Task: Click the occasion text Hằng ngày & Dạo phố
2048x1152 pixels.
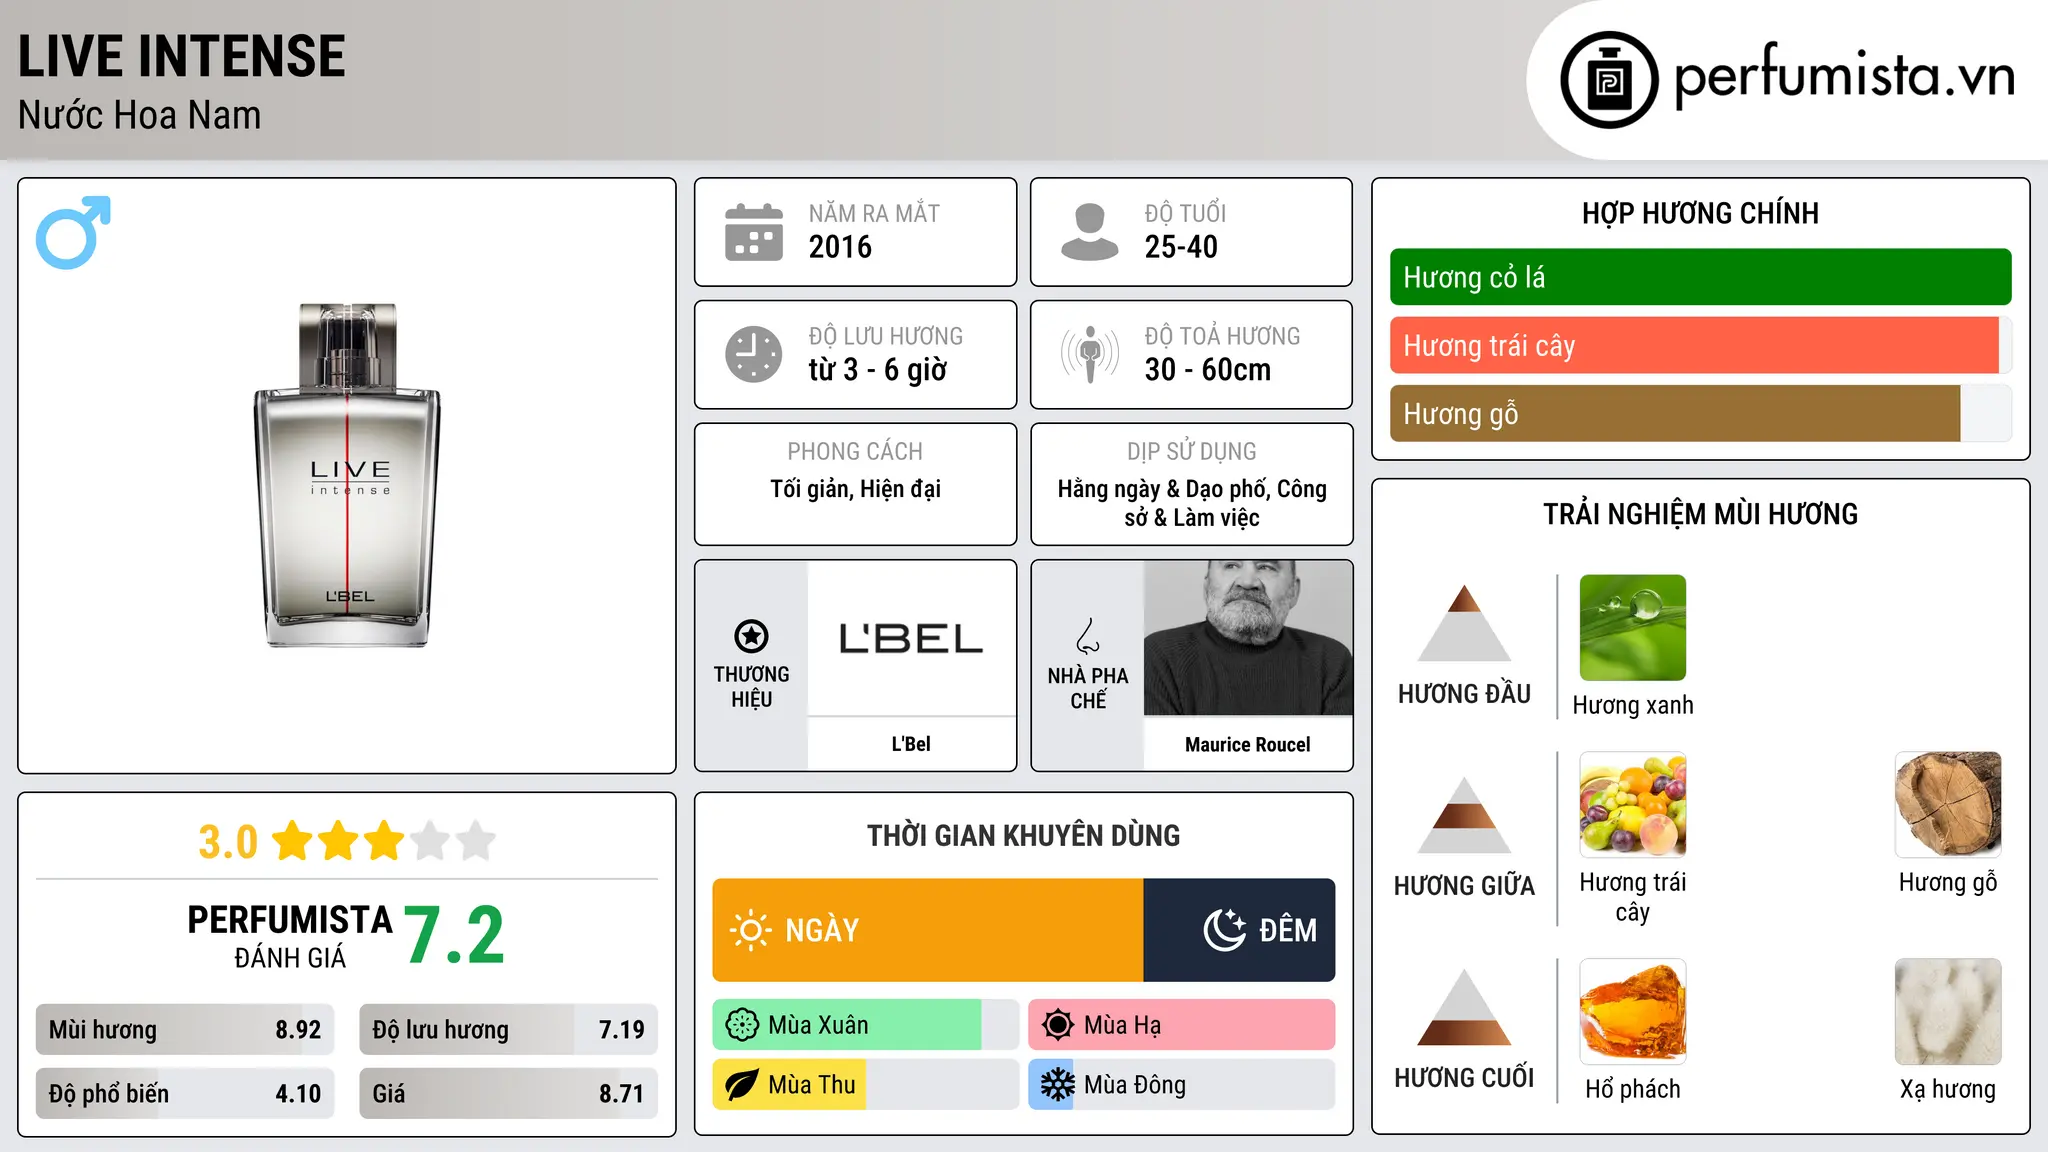Action: coord(1165,489)
